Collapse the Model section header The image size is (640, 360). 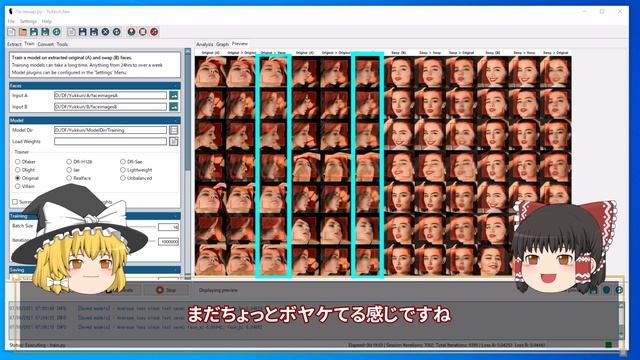point(95,120)
